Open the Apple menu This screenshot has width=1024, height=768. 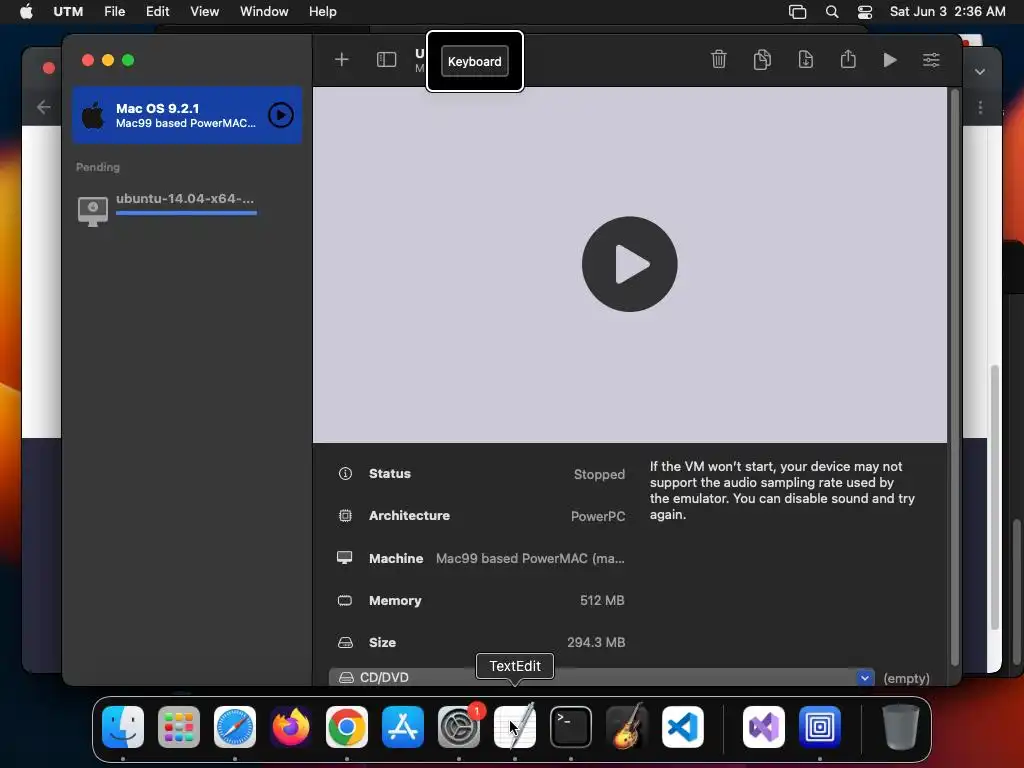pyautogui.click(x=26, y=11)
